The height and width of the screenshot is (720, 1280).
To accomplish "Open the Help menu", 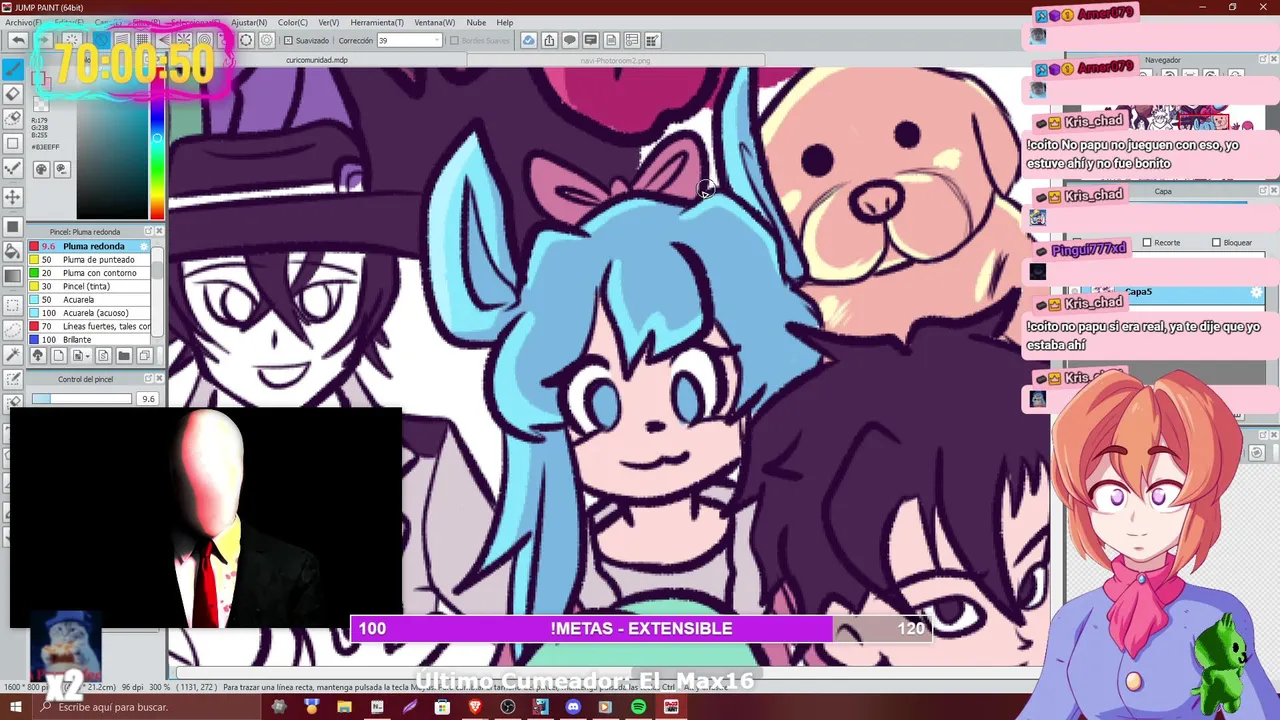I will click(x=505, y=22).
